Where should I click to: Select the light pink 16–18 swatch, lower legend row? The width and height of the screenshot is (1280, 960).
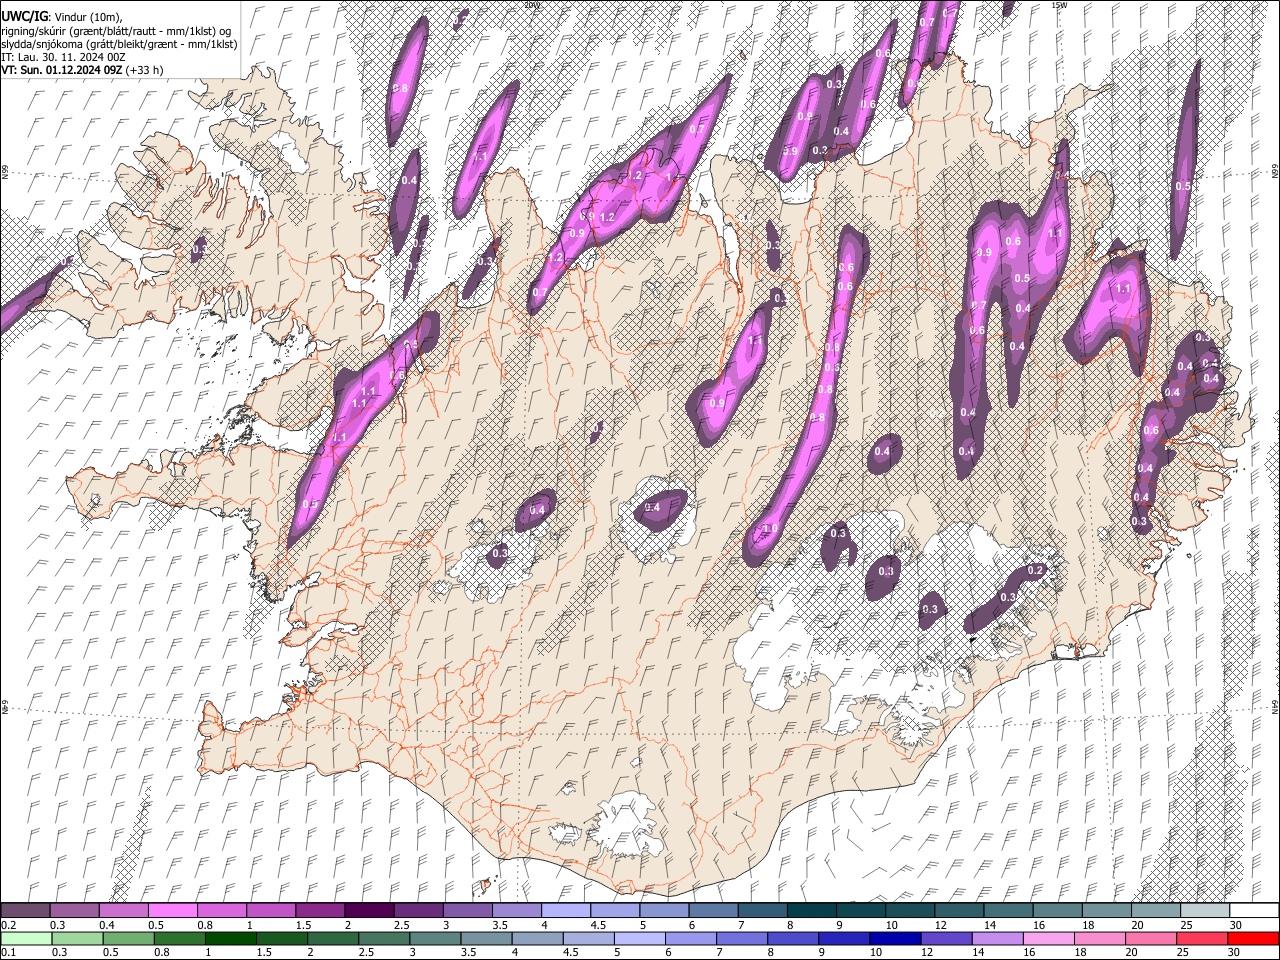[1050, 938]
